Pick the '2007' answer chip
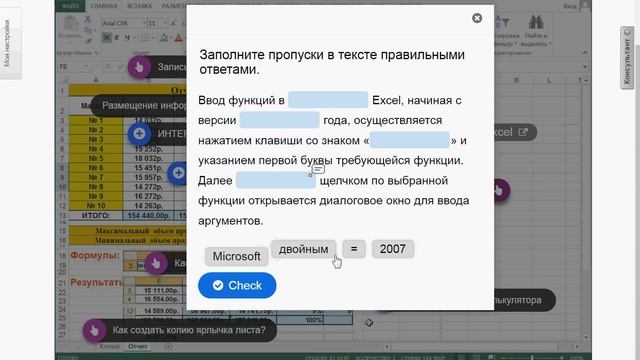This screenshot has height=360, width=640. 393,249
